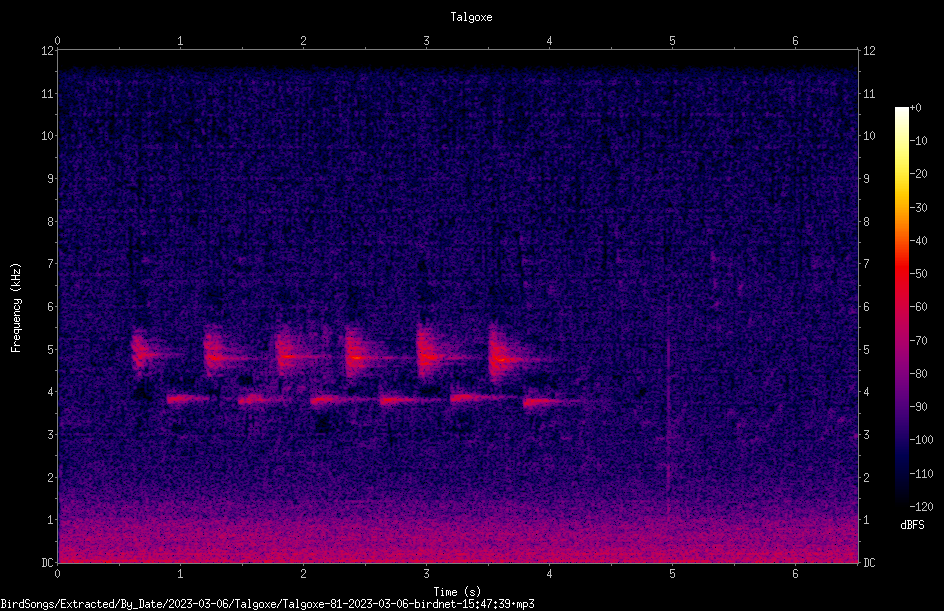Click the 6 second mark on bottom axis
Screen dimensions: 944x611
pos(795,574)
